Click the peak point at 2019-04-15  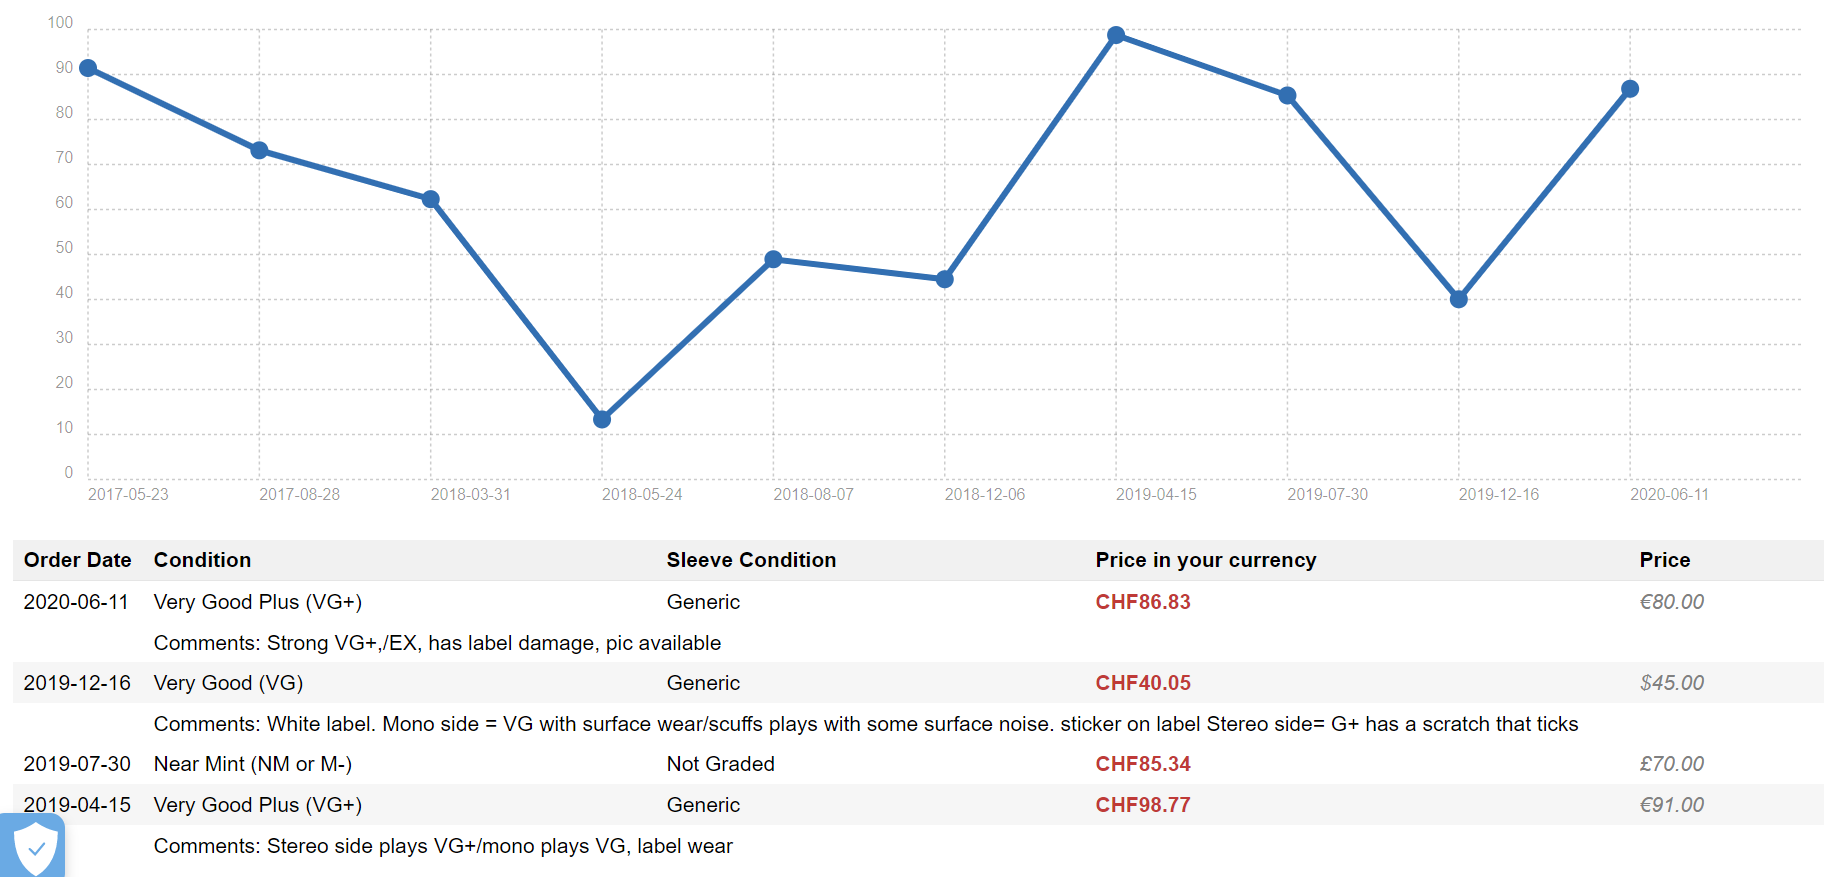click(x=1116, y=35)
